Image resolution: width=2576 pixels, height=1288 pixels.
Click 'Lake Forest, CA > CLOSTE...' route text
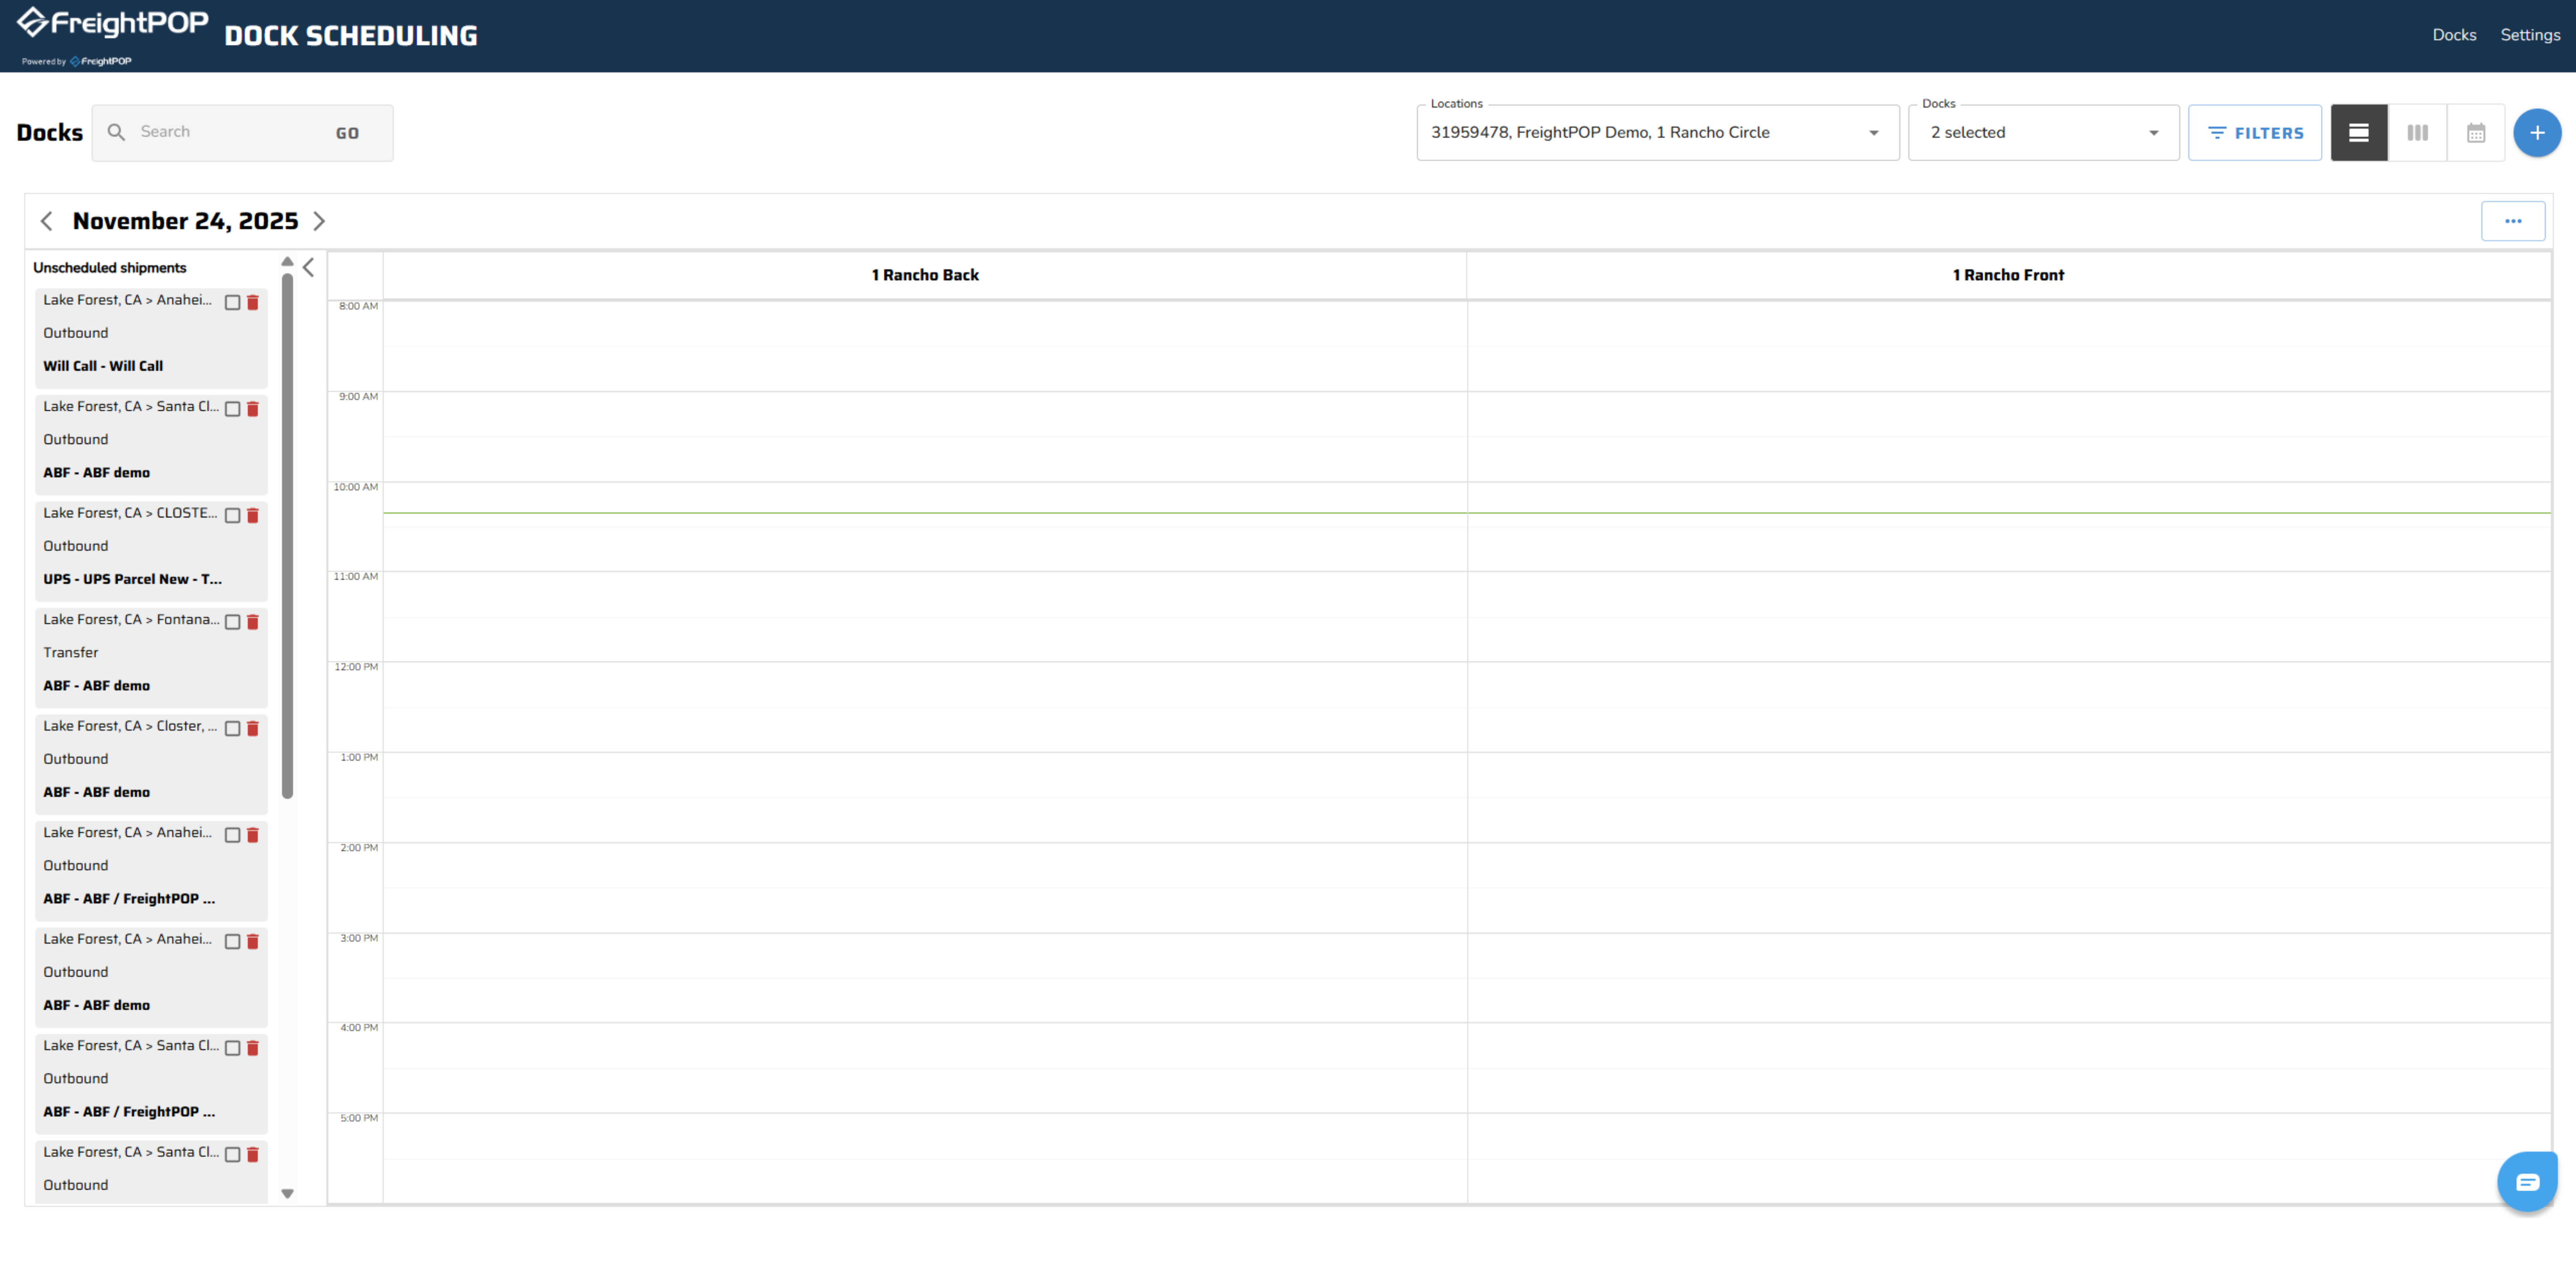(130, 513)
